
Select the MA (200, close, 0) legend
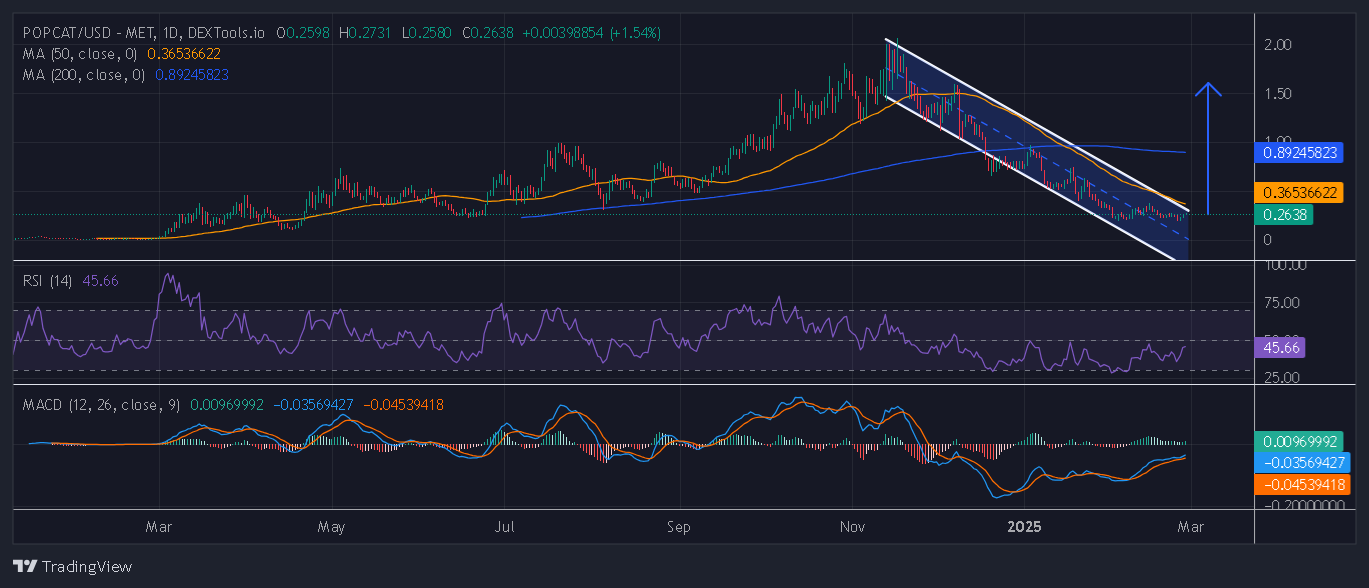pyautogui.click(x=85, y=74)
